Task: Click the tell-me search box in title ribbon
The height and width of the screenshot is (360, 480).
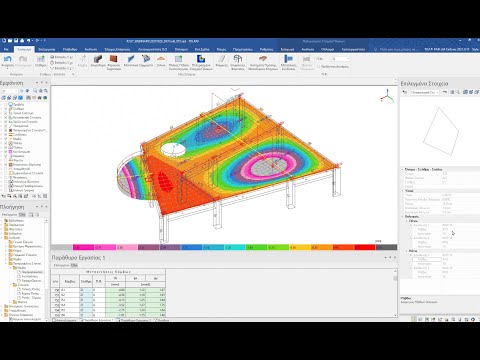Action: [x=397, y=49]
